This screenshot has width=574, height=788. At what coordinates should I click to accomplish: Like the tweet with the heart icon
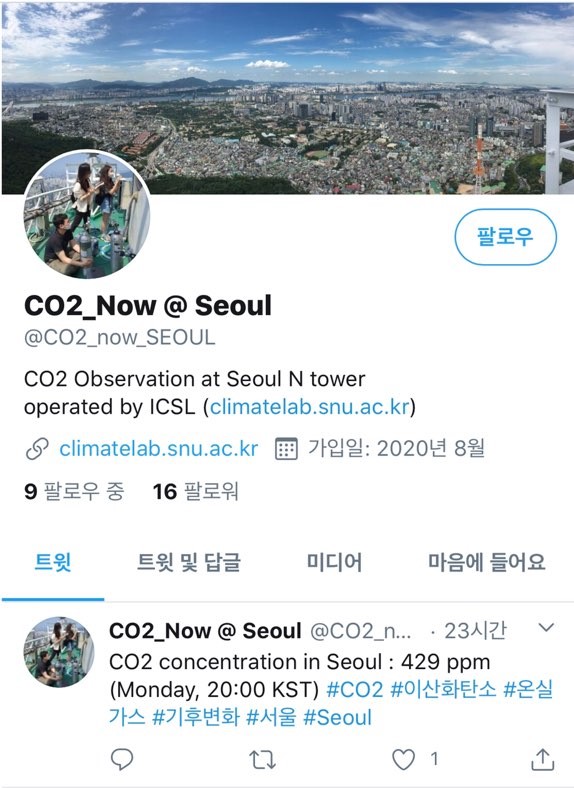point(403,759)
